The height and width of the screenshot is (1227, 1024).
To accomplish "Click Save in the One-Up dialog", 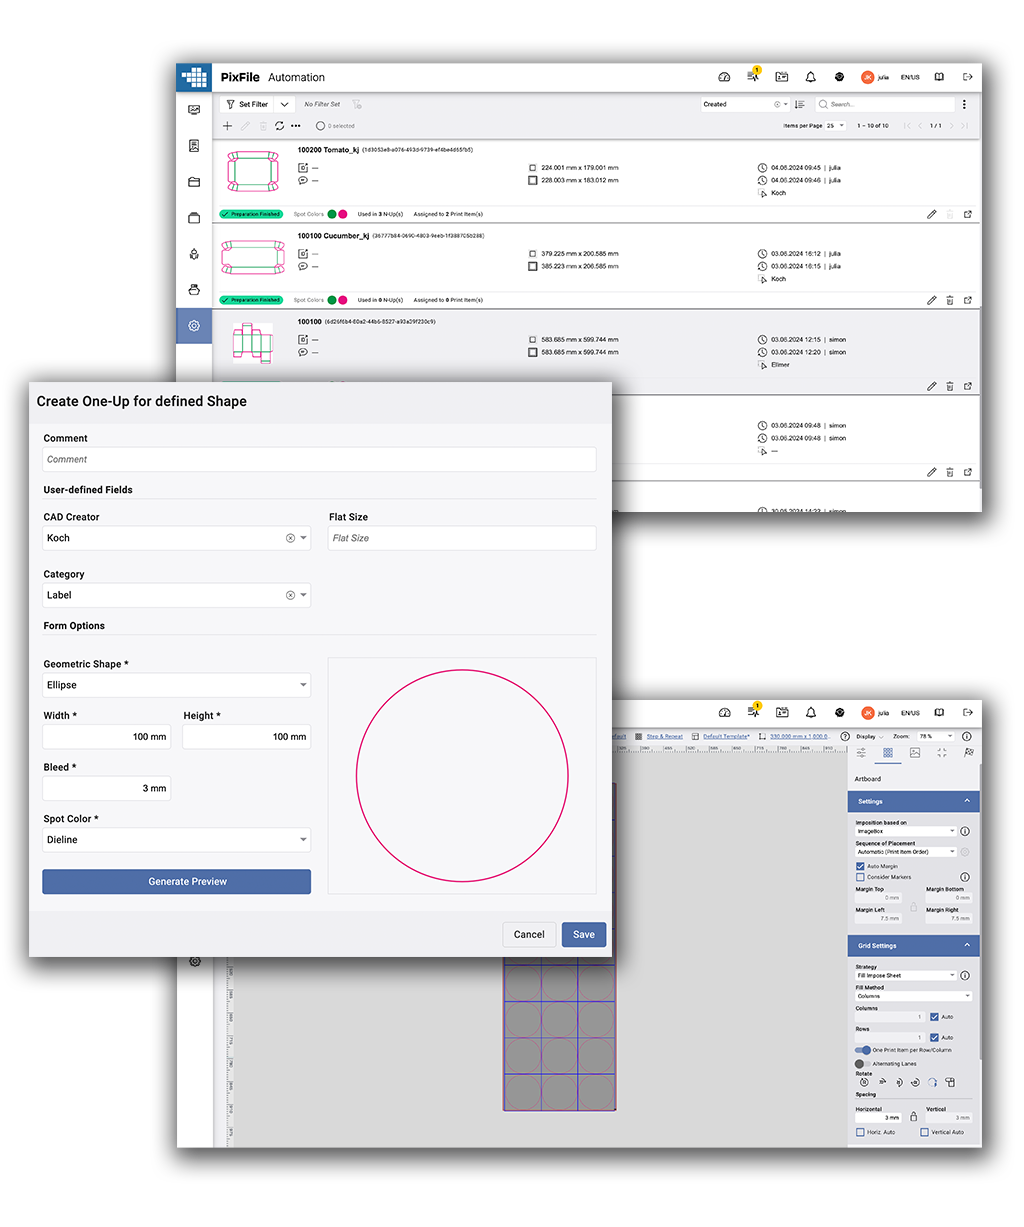I will coord(583,934).
